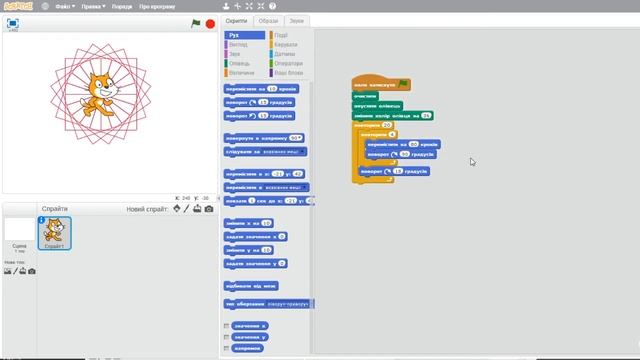The height and width of the screenshot is (360, 640).
Task: Take a new backdrop from camera
Action: point(32,271)
